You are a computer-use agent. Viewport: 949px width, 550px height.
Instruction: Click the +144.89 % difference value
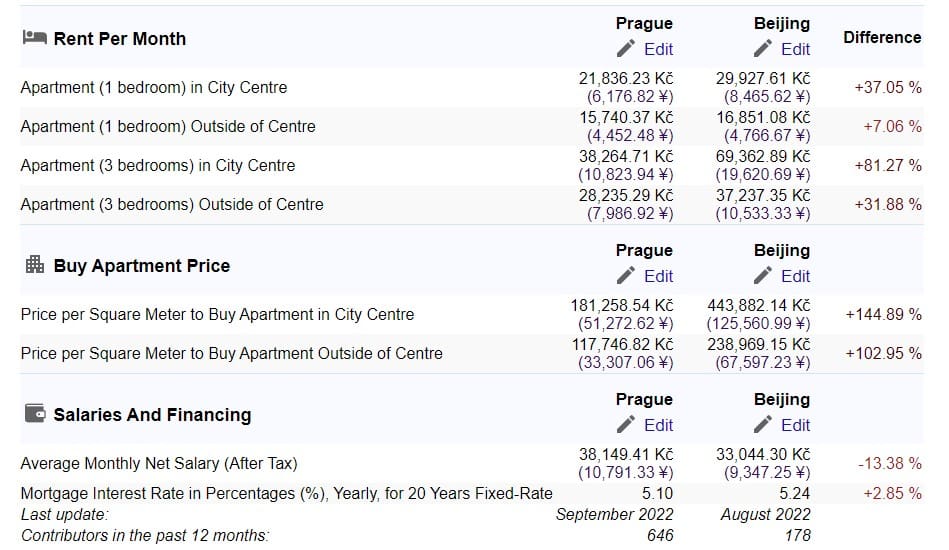point(883,314)
